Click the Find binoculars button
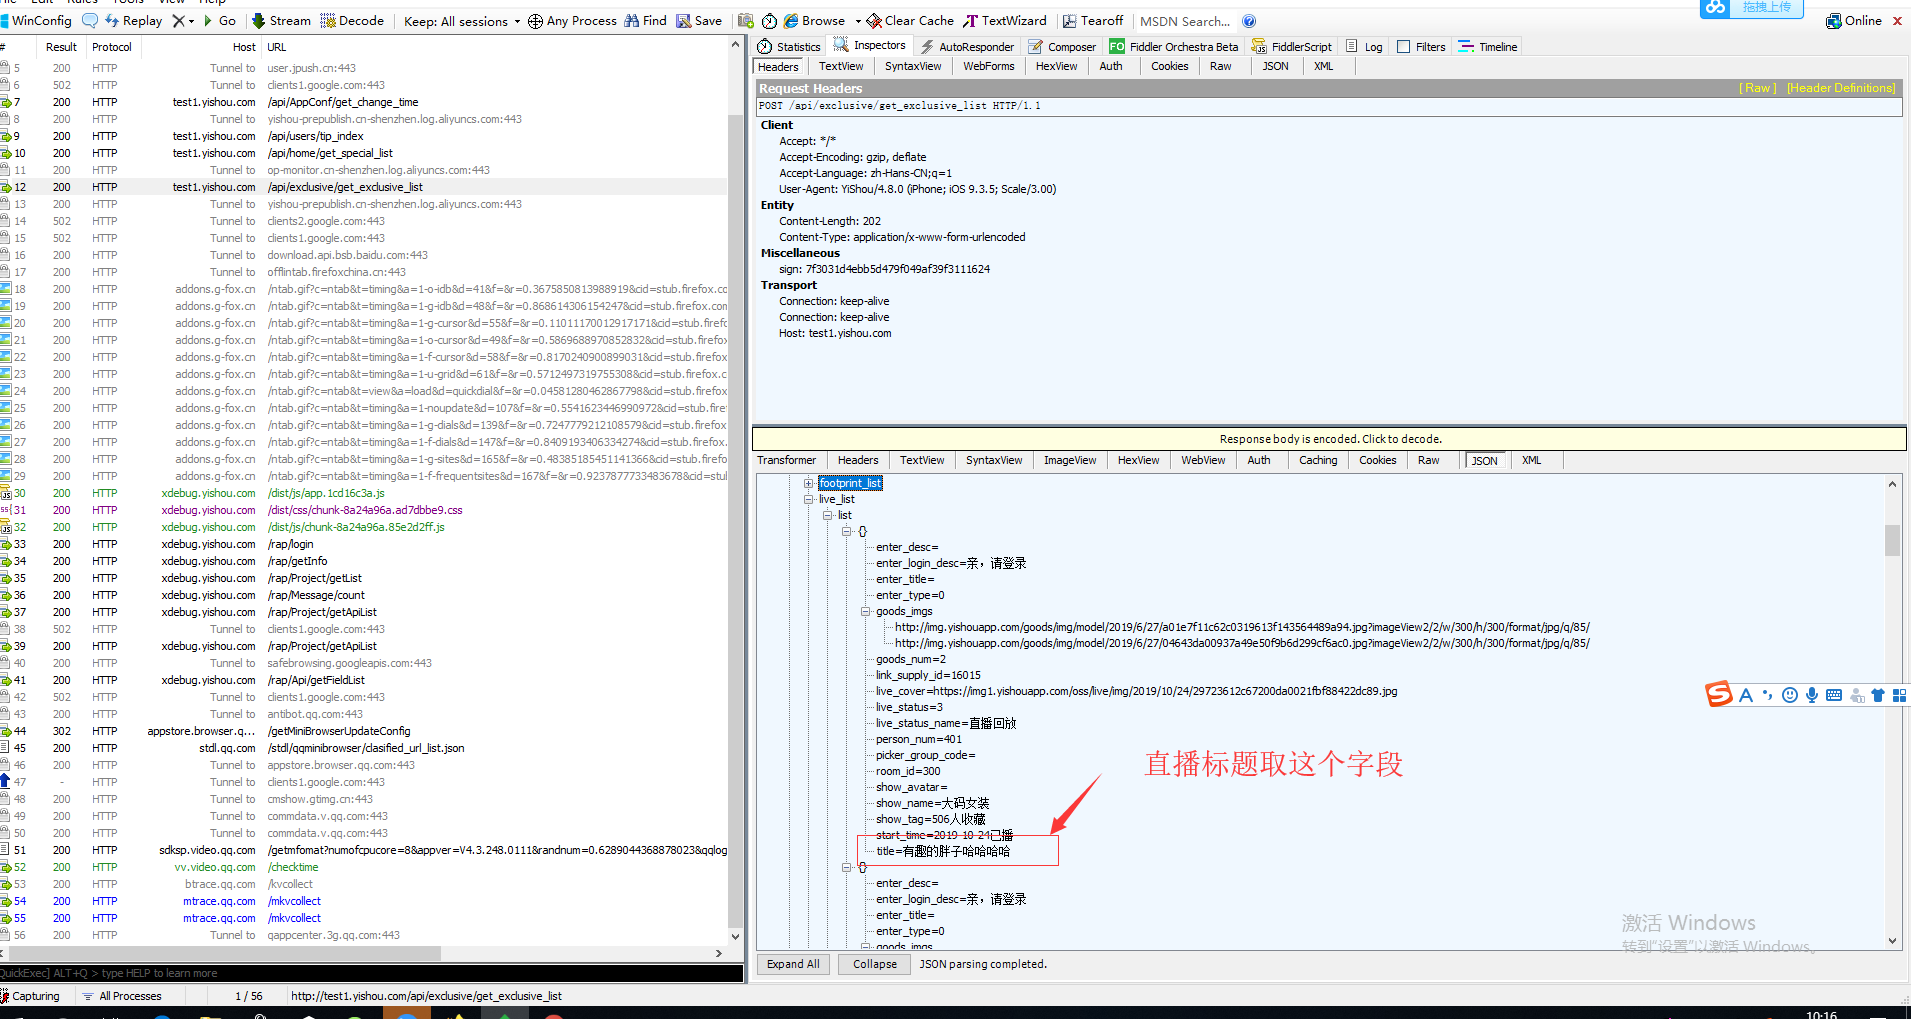 click(x=646, y=20)
